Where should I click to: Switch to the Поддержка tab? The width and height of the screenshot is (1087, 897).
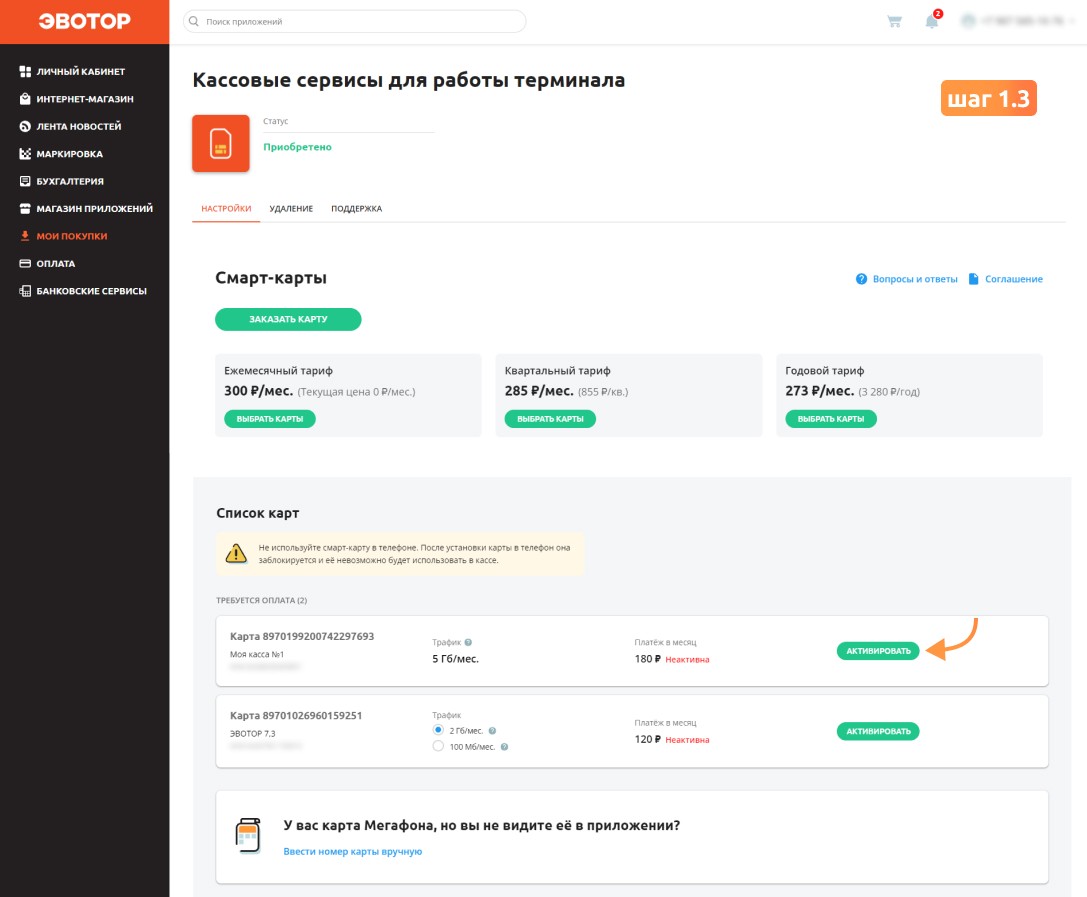tap(356, 209)
